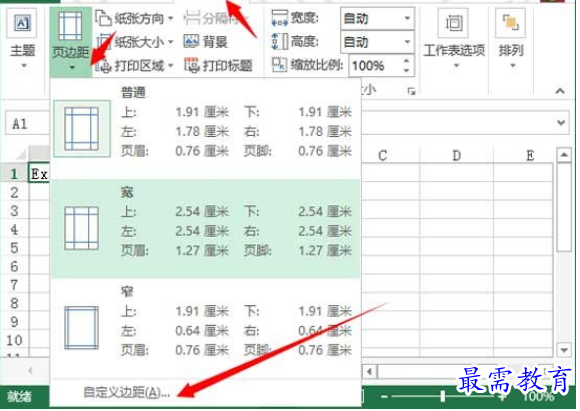Choose Custom Margins (自定义边距) option
580x411 pixels.
pos(127,392)
